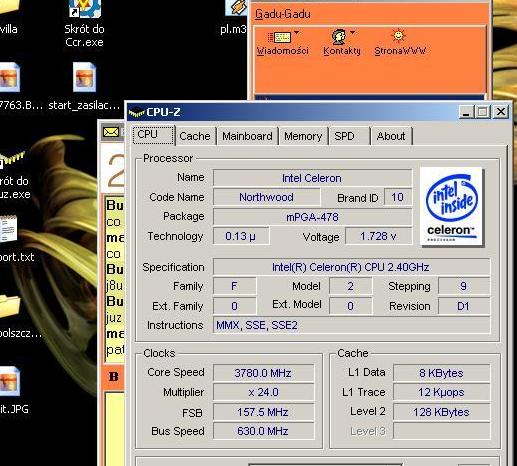Open the StronaWWW sun icon in Gadu-Gadu
This screenshot has height=466, width=517.
(398, 36)
